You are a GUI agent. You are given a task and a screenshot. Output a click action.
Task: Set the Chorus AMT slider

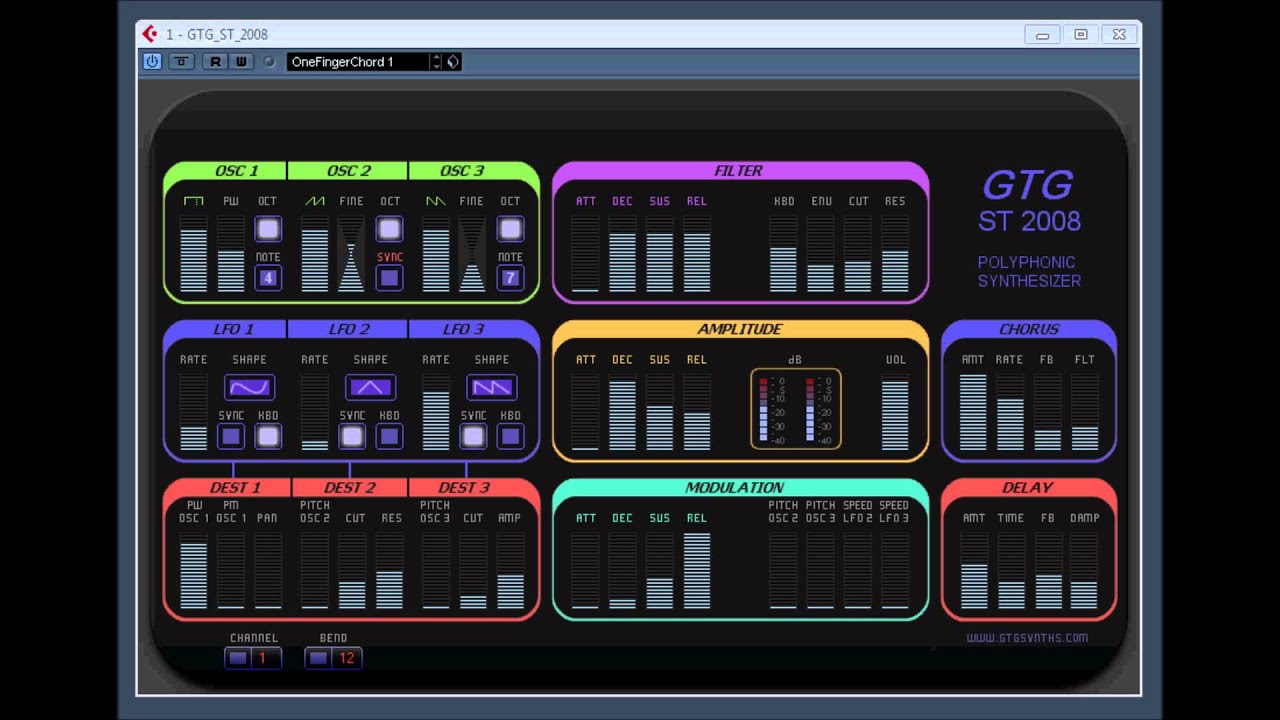973,412
